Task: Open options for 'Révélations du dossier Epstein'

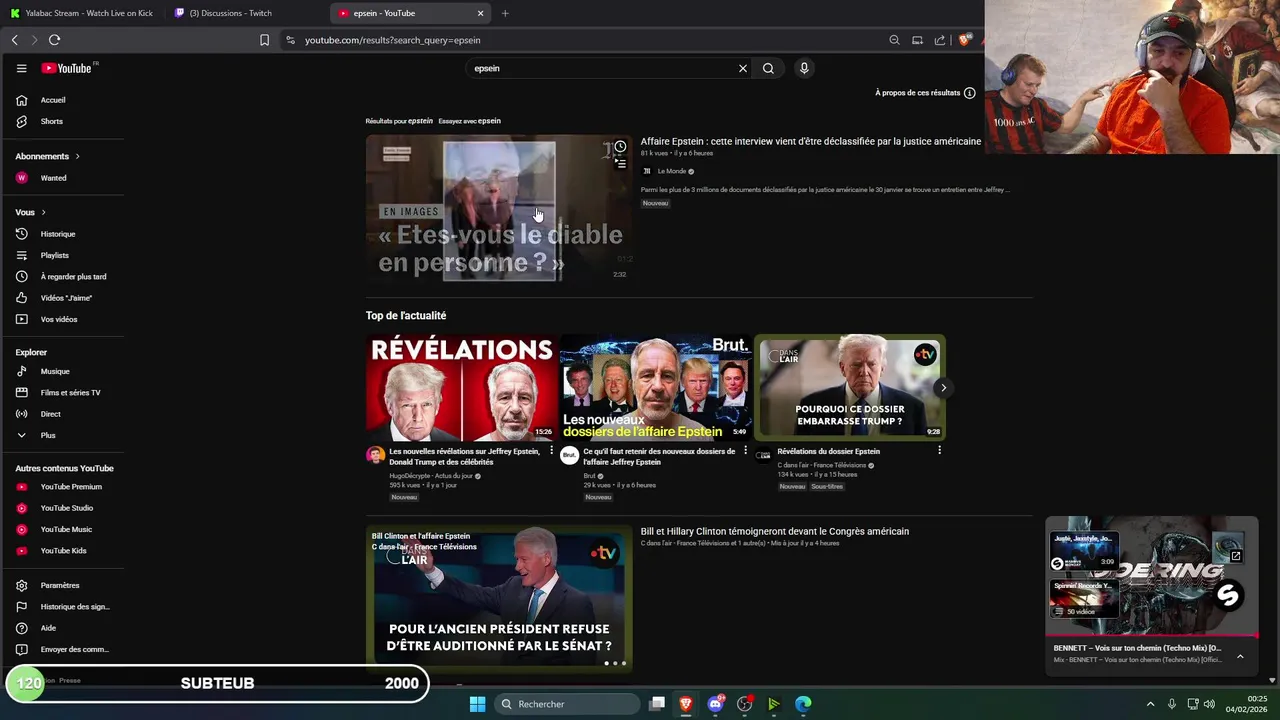Action: coord(939,451)
